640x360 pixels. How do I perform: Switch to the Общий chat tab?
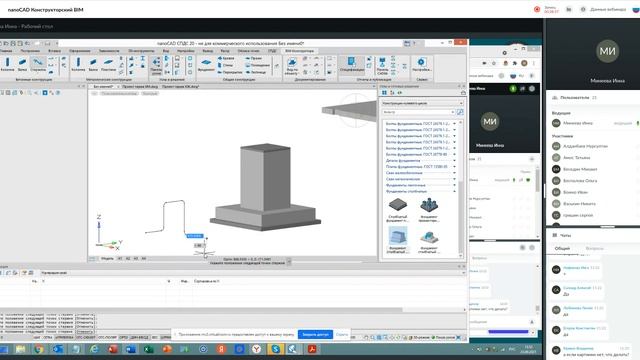click(562, 248)
